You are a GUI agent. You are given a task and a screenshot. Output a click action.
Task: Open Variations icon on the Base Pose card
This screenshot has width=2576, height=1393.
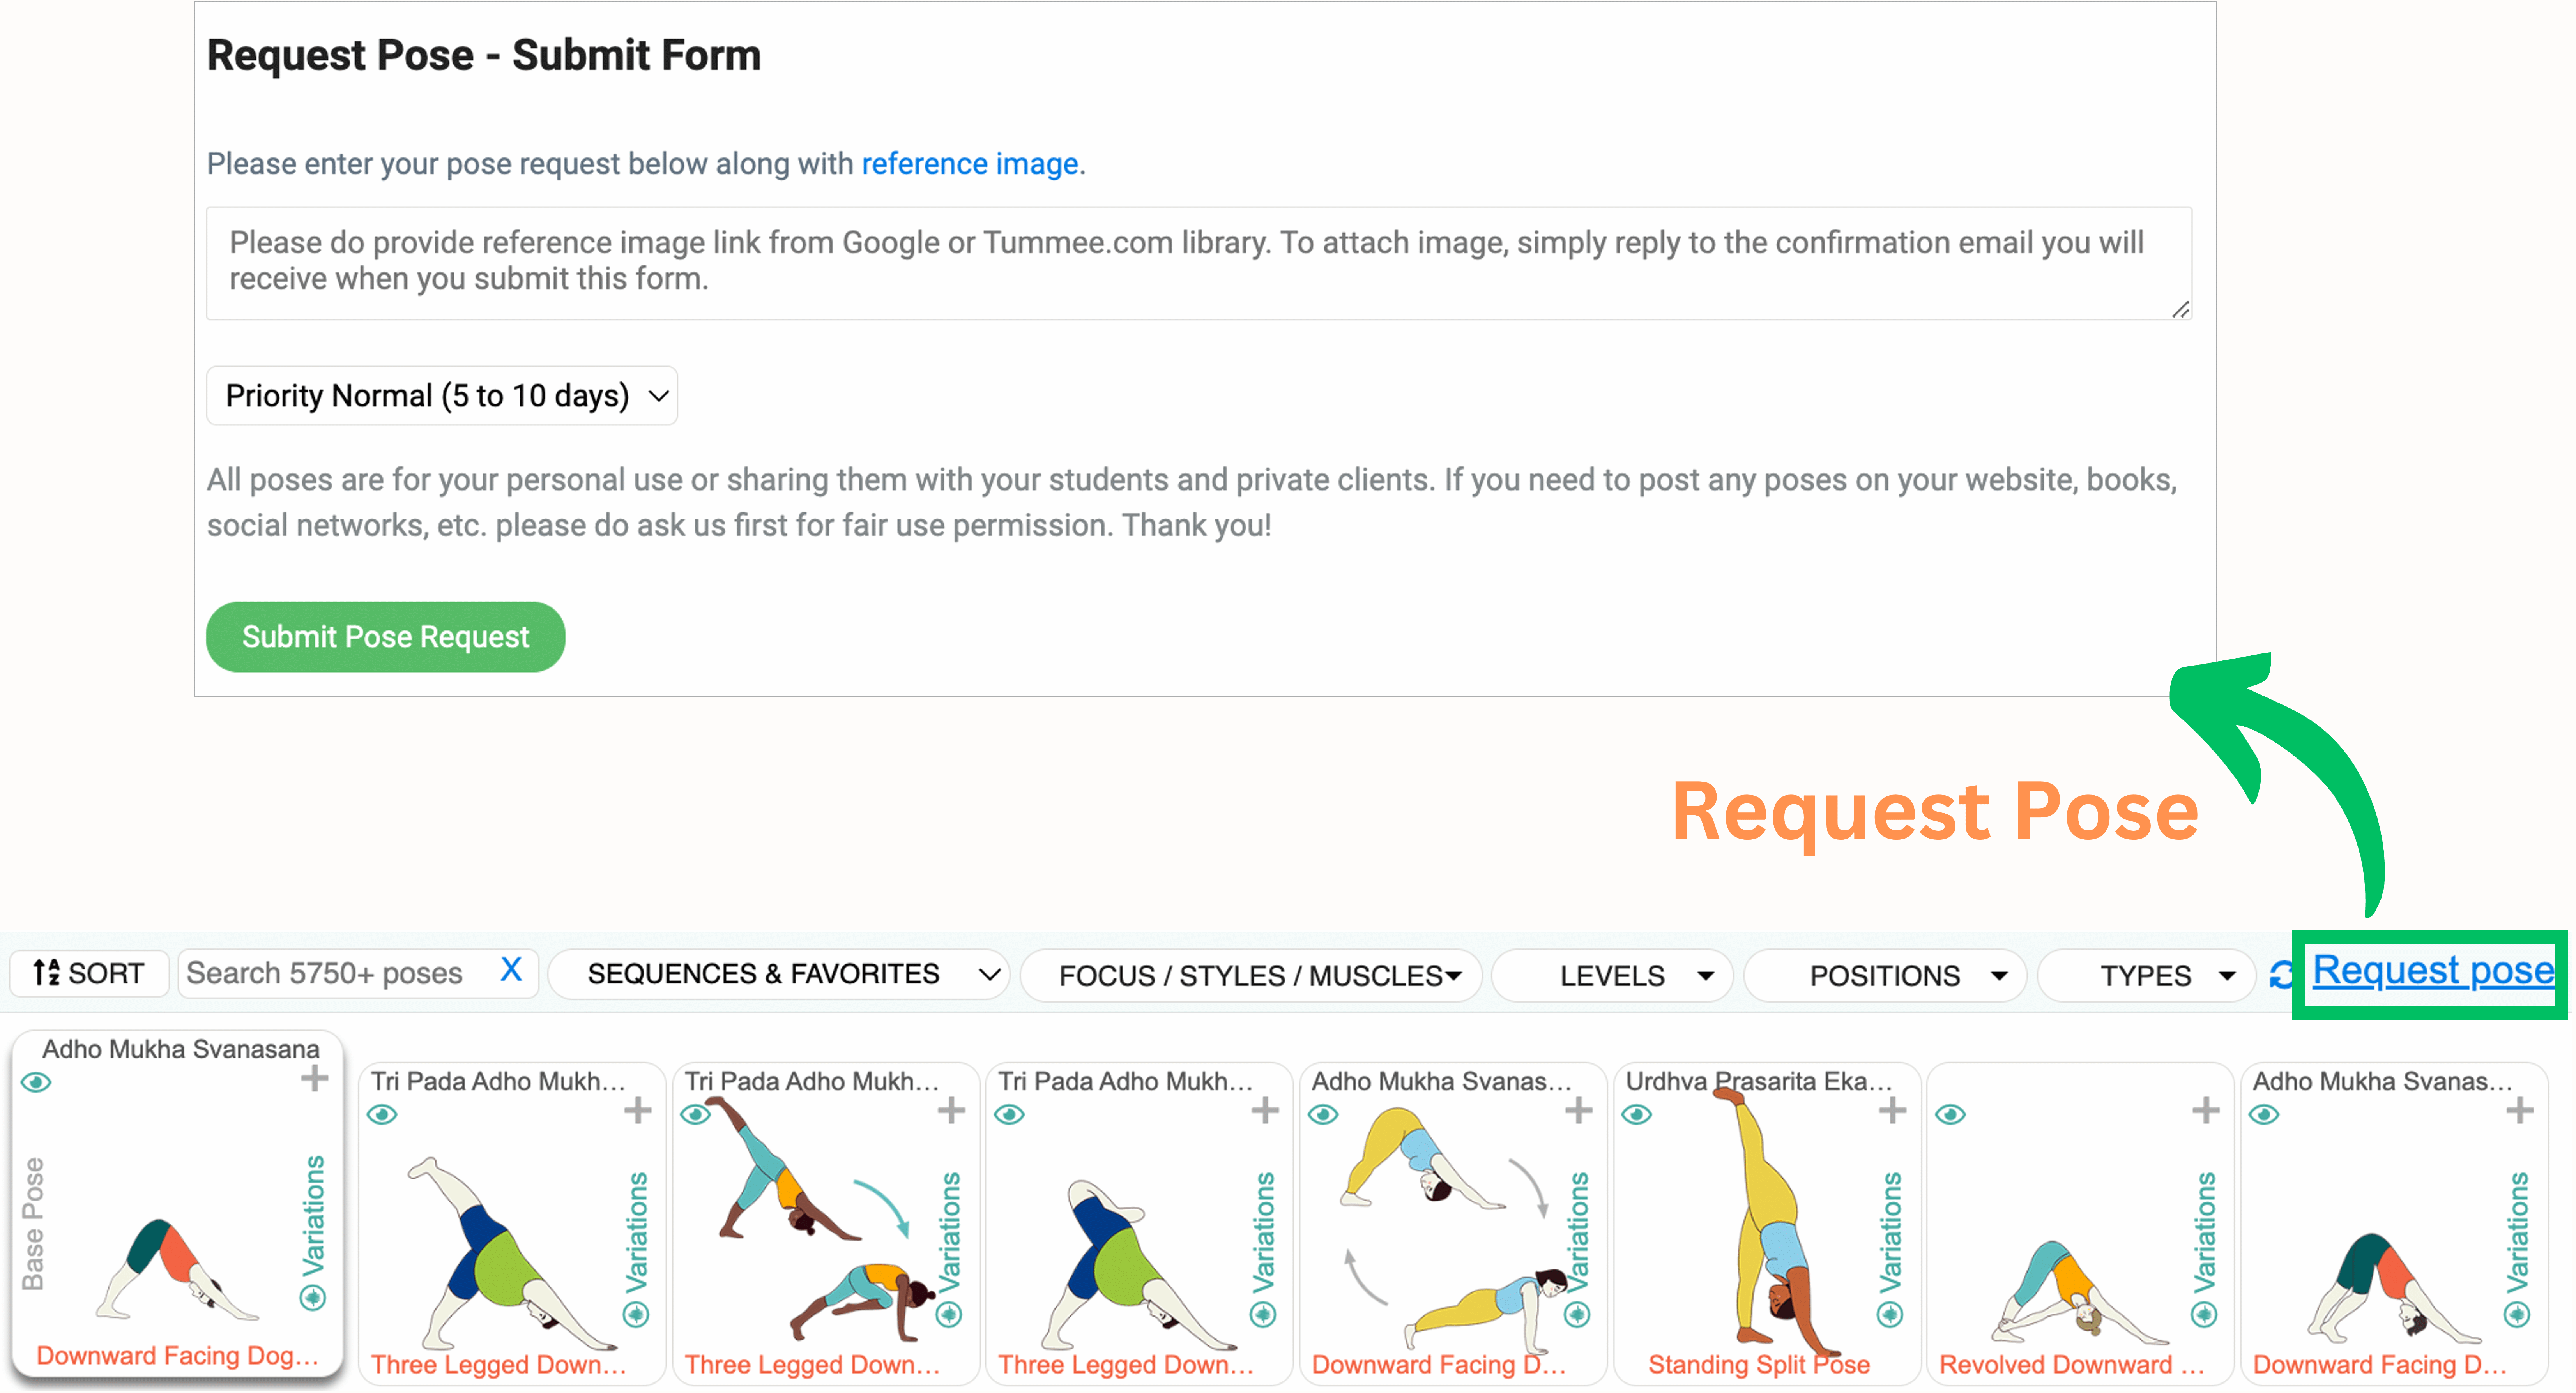[313, 1298]
